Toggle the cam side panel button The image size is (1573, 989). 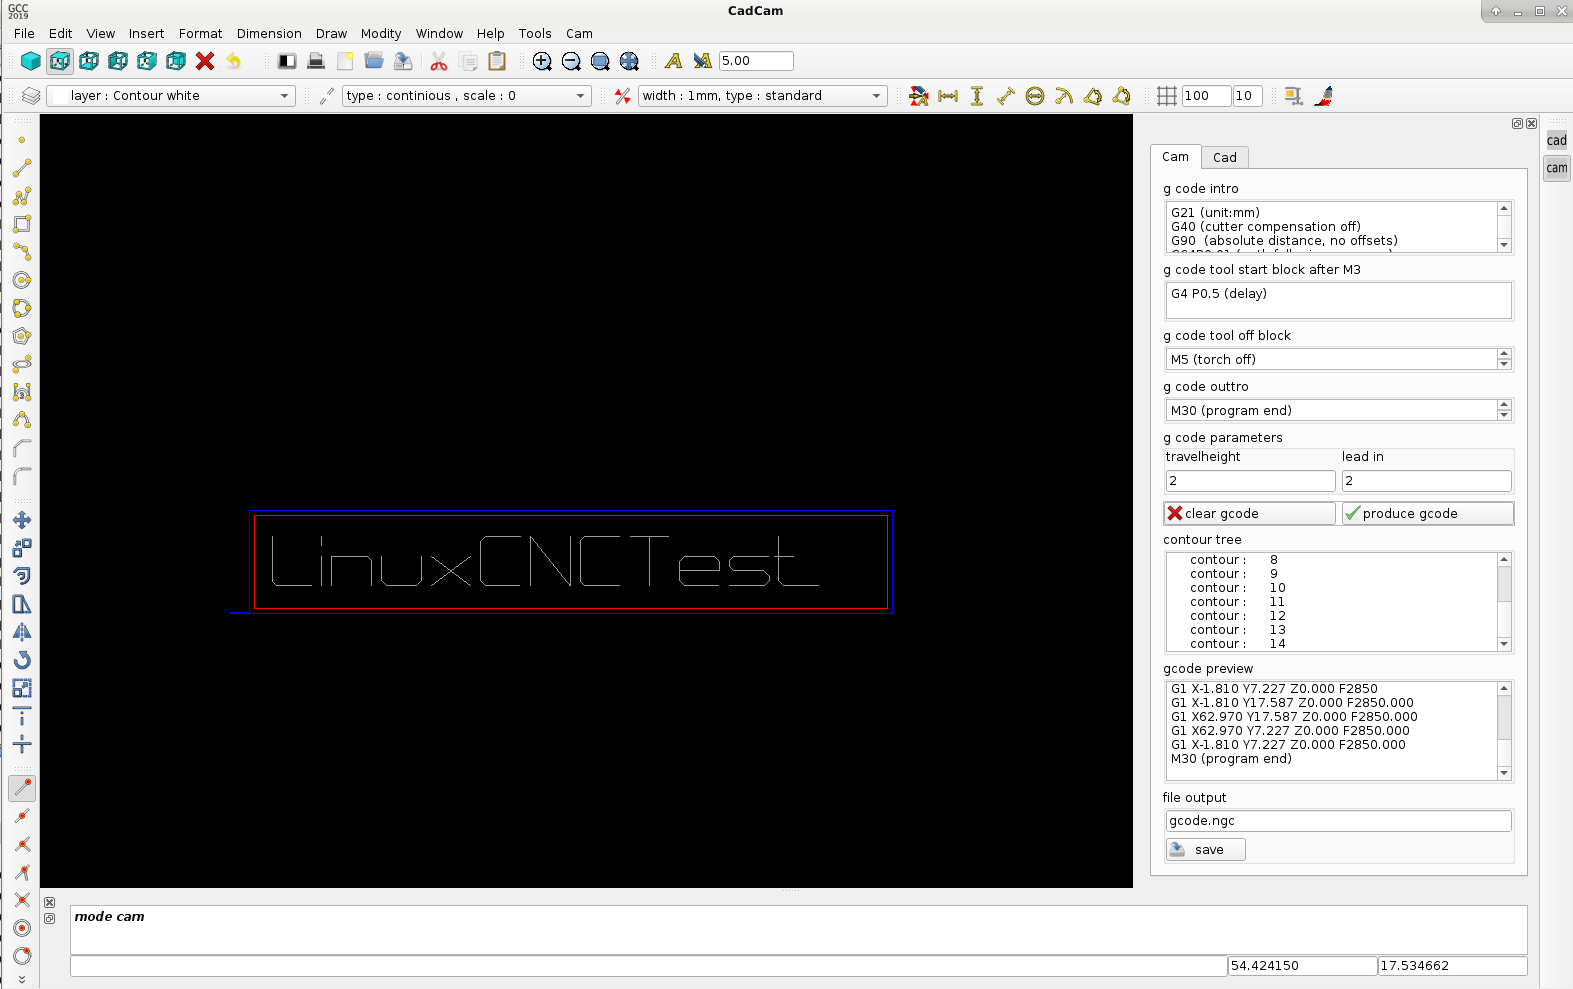click(1557, 168)
